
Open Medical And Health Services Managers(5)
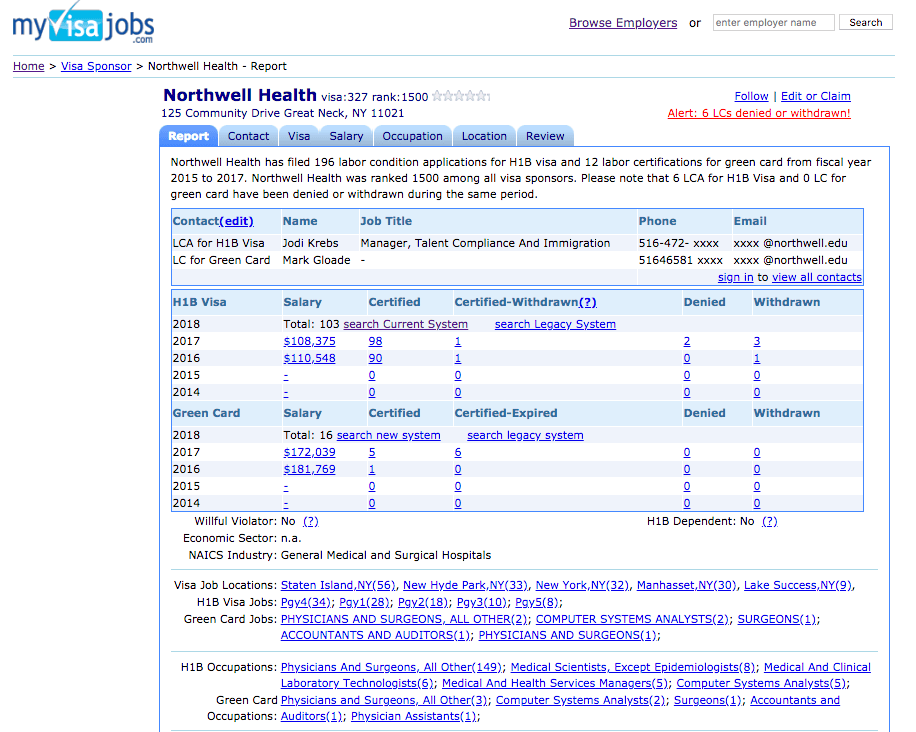(555, 684)
